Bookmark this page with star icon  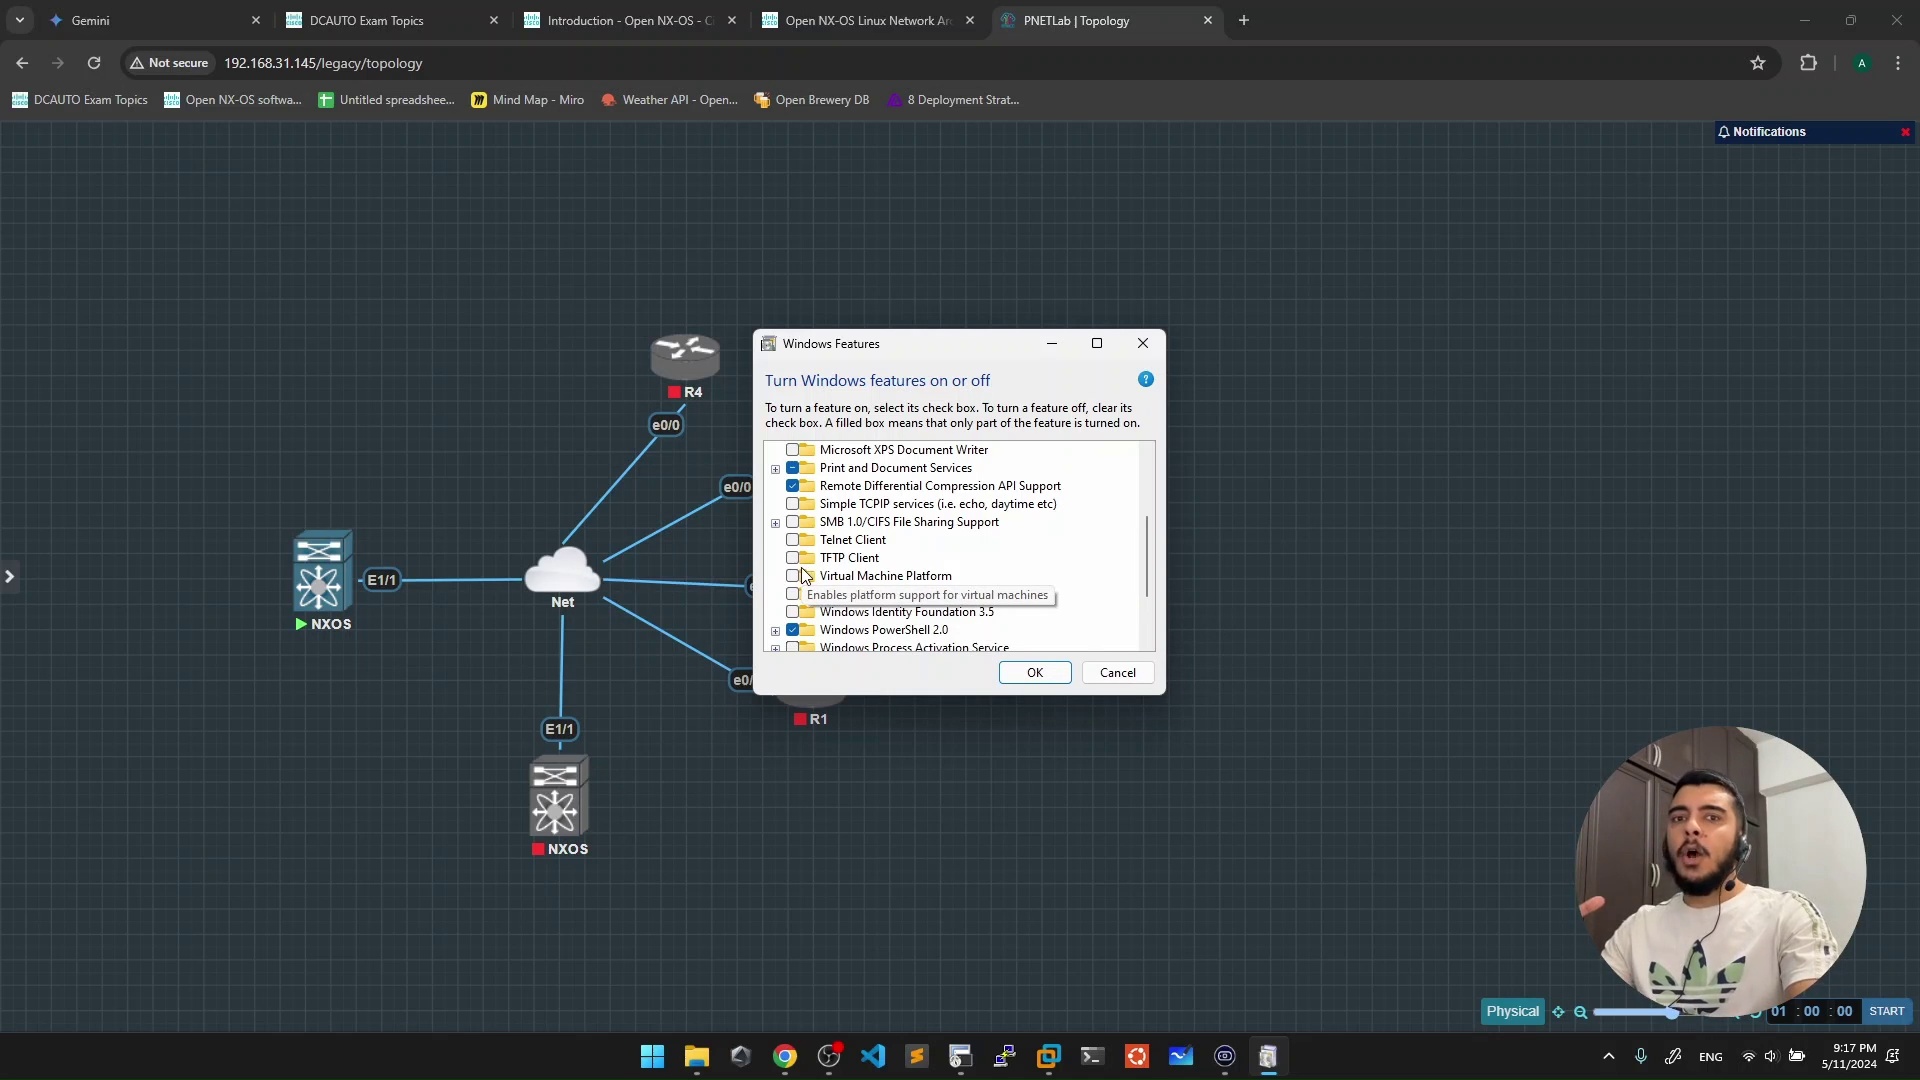[x=1758, y=63]
